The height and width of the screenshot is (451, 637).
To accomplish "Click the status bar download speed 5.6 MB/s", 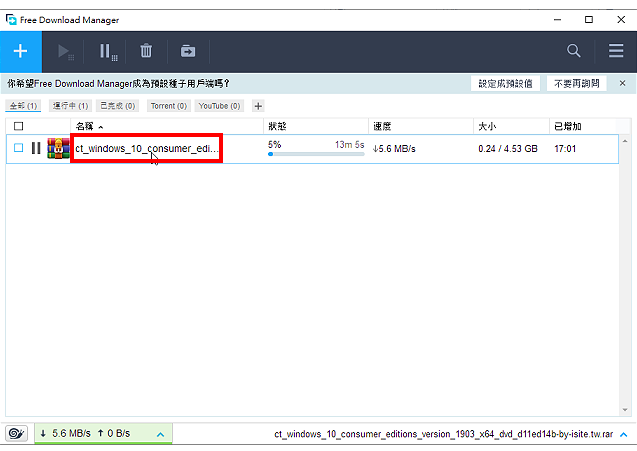I will pyautogui.click(x=65, y=434).
